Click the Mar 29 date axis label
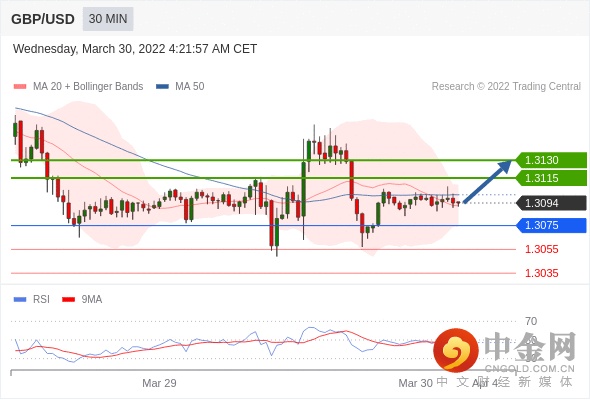590x400 pixels. tap(159, 383)
